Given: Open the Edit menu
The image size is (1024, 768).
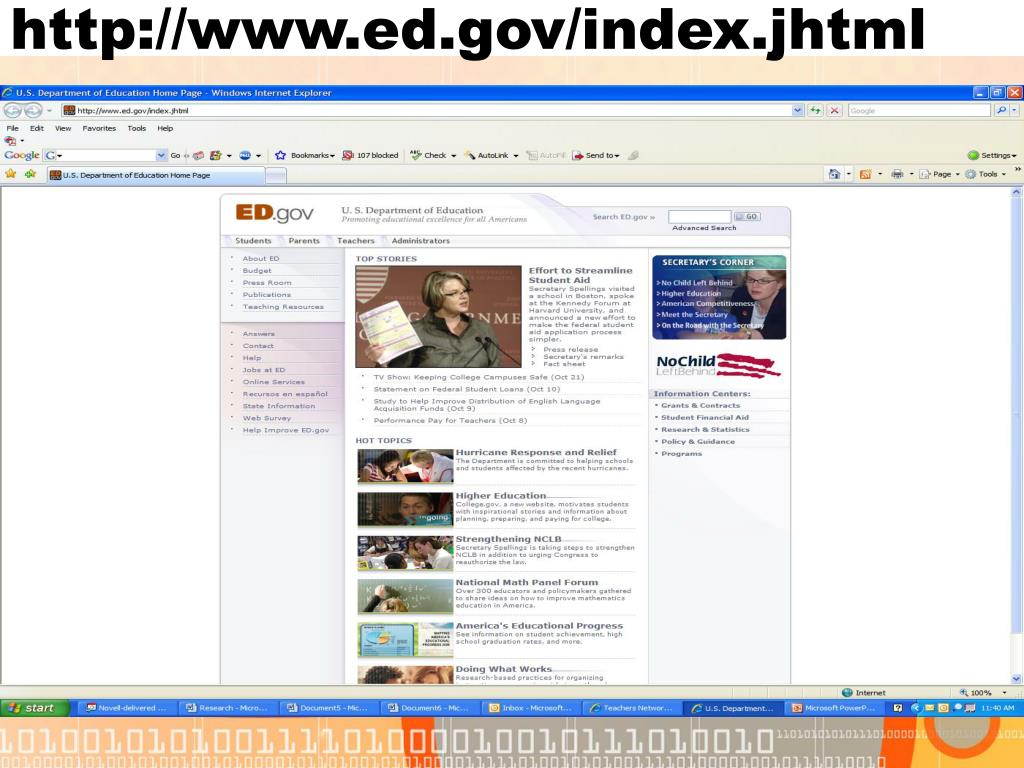Looking at the screenshot, I should click(x=37, y=128).
